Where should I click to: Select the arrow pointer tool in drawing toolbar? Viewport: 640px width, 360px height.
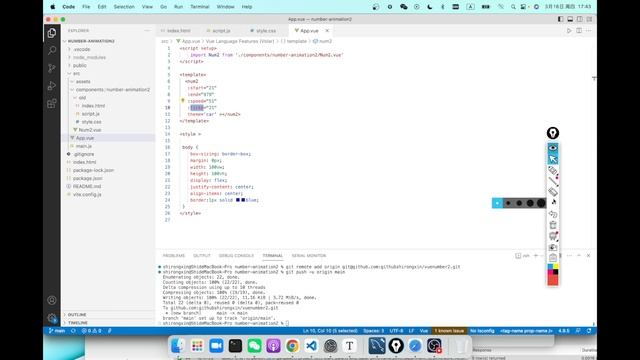pyautogui.click(x=553, y=159)
